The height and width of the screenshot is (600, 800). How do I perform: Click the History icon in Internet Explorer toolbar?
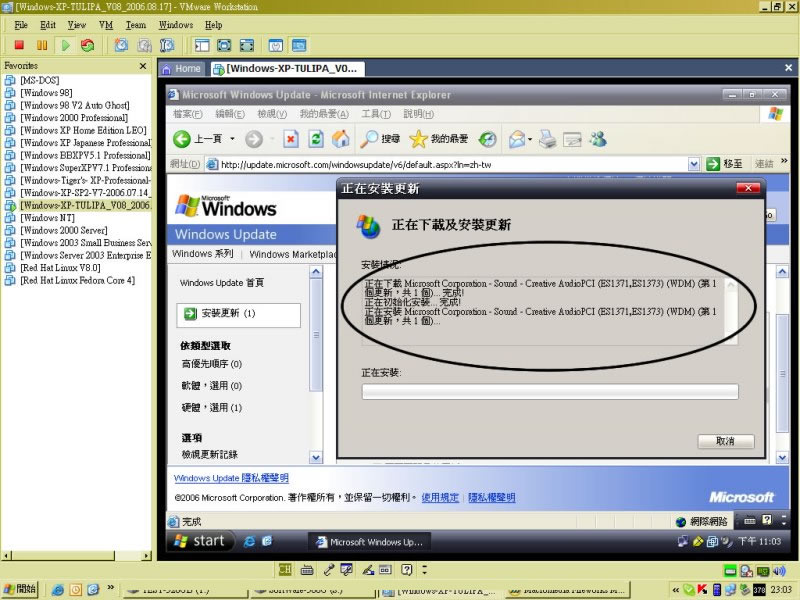click(x=488, y=139)
